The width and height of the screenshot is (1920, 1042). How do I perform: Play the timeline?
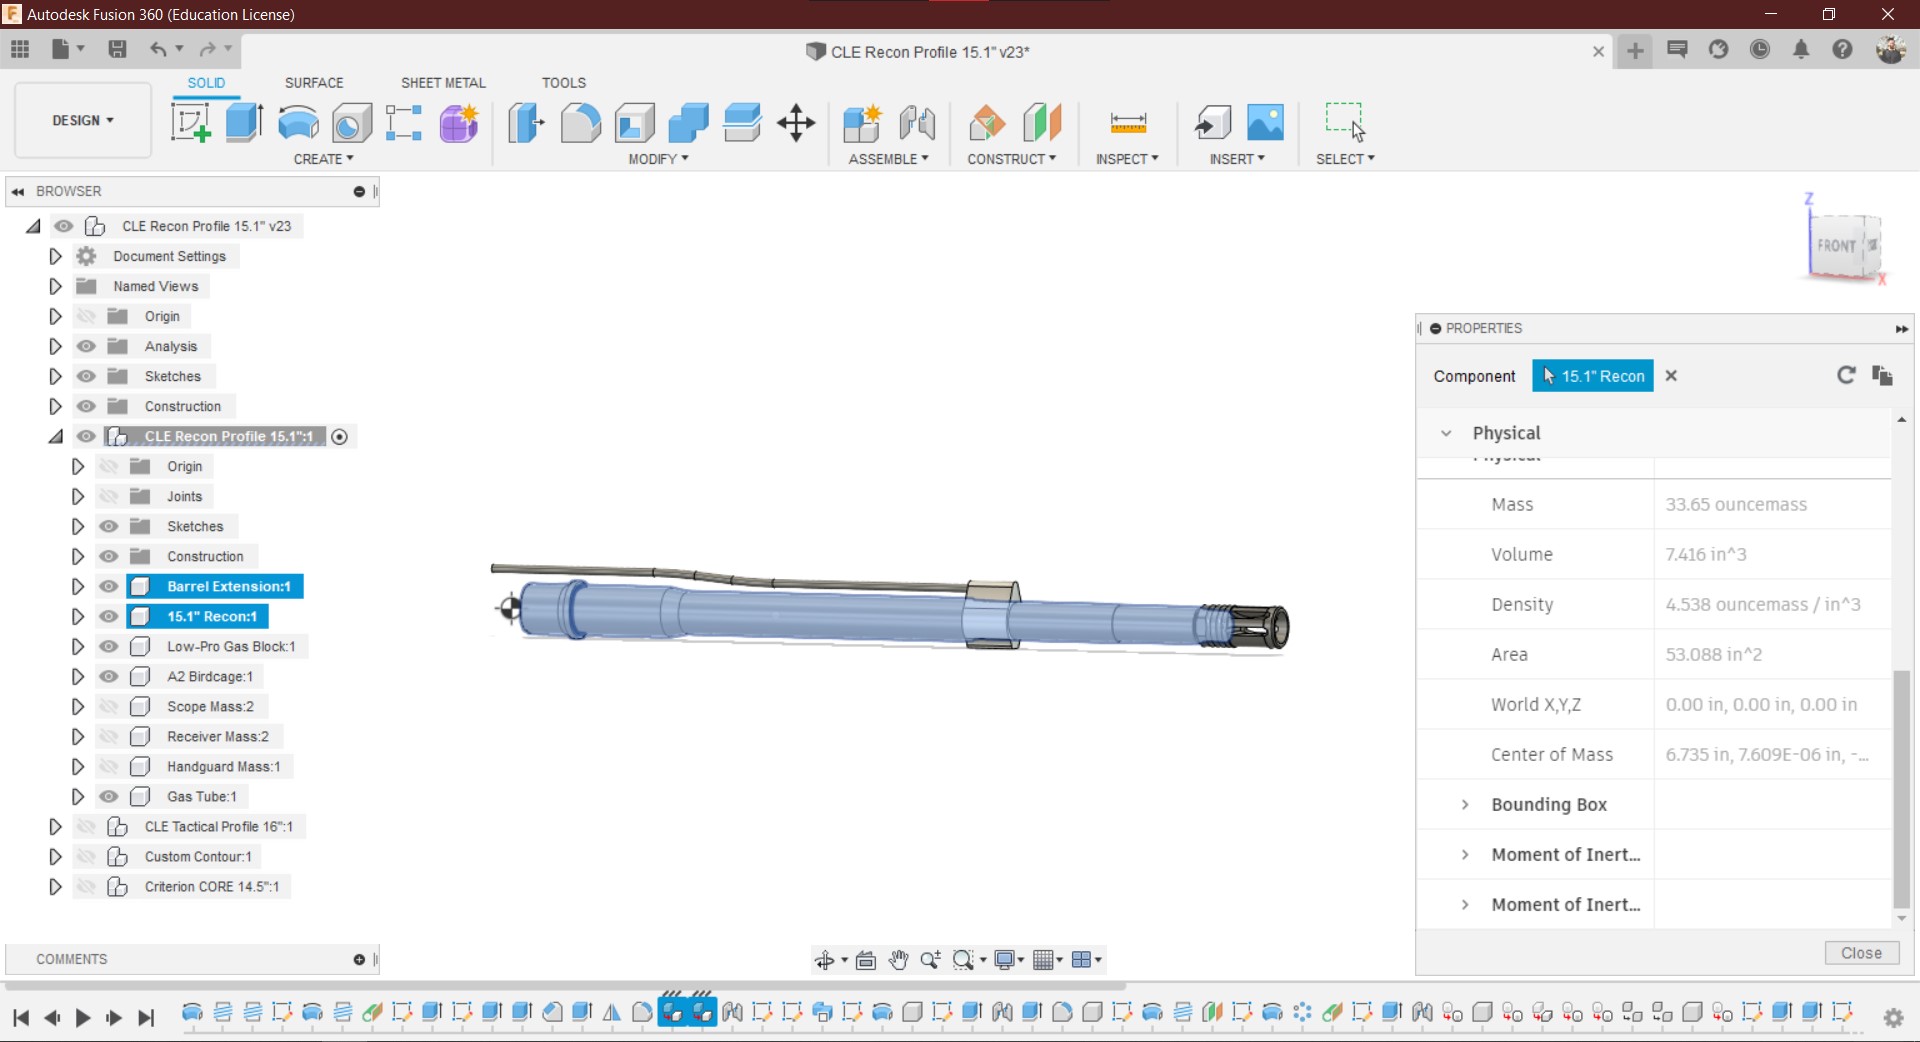click(83, 1018)
